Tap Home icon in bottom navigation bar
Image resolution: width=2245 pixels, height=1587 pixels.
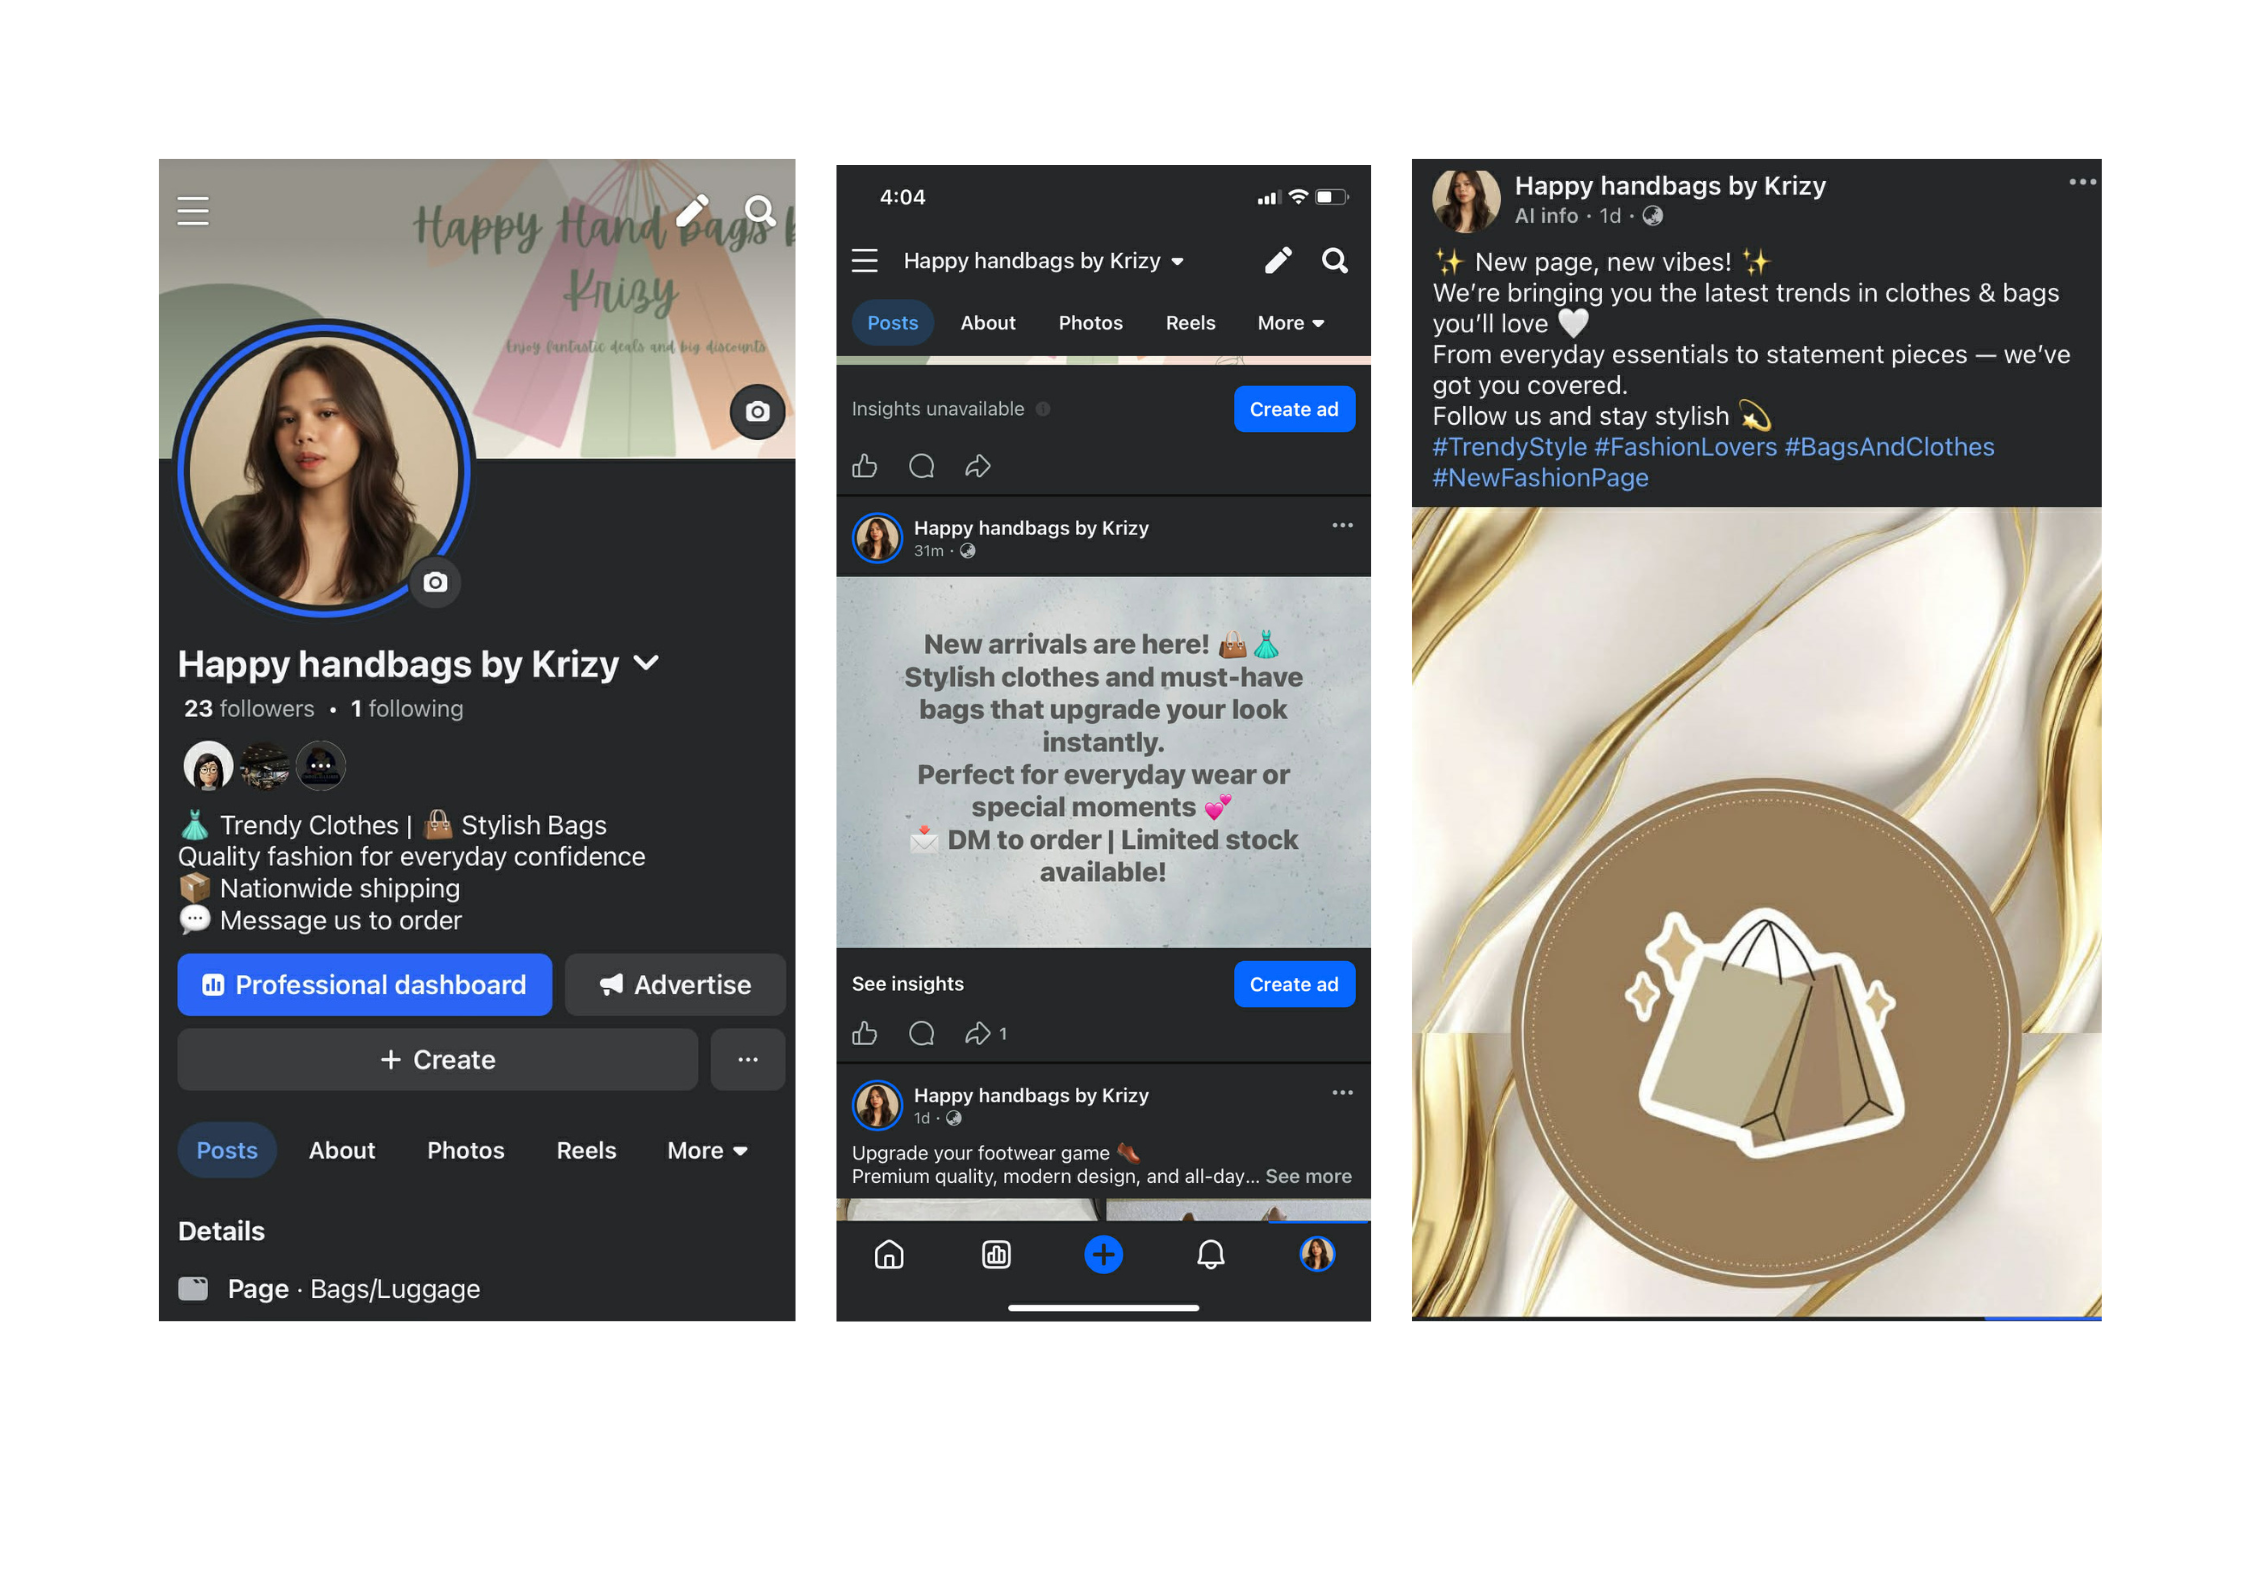click(x=889, y=1254)
